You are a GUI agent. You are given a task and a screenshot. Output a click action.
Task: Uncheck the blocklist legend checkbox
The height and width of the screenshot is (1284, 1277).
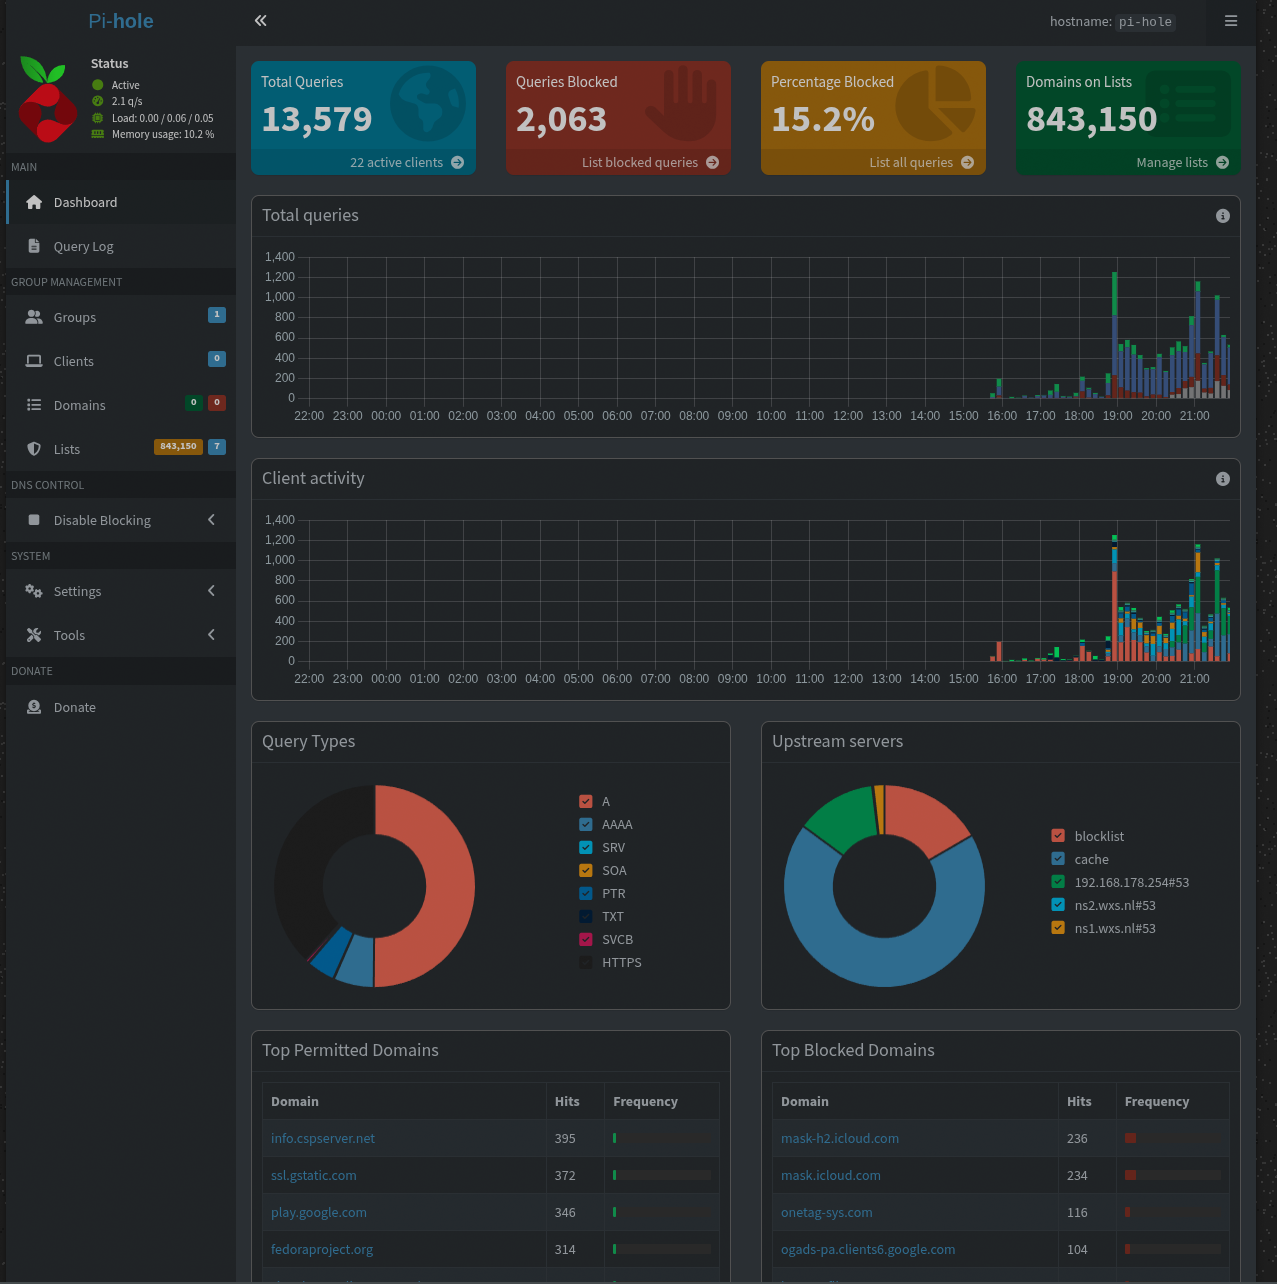click(1058, 836)
